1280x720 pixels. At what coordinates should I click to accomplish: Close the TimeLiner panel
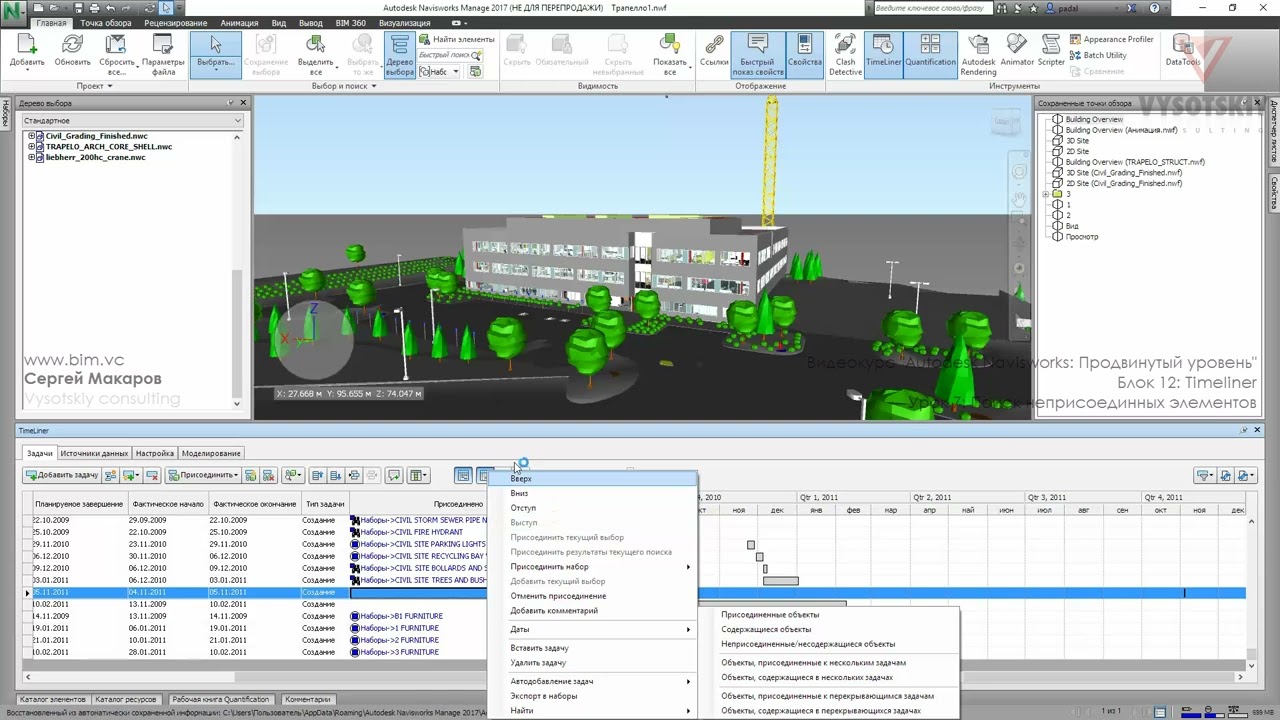pos(1257,431)
